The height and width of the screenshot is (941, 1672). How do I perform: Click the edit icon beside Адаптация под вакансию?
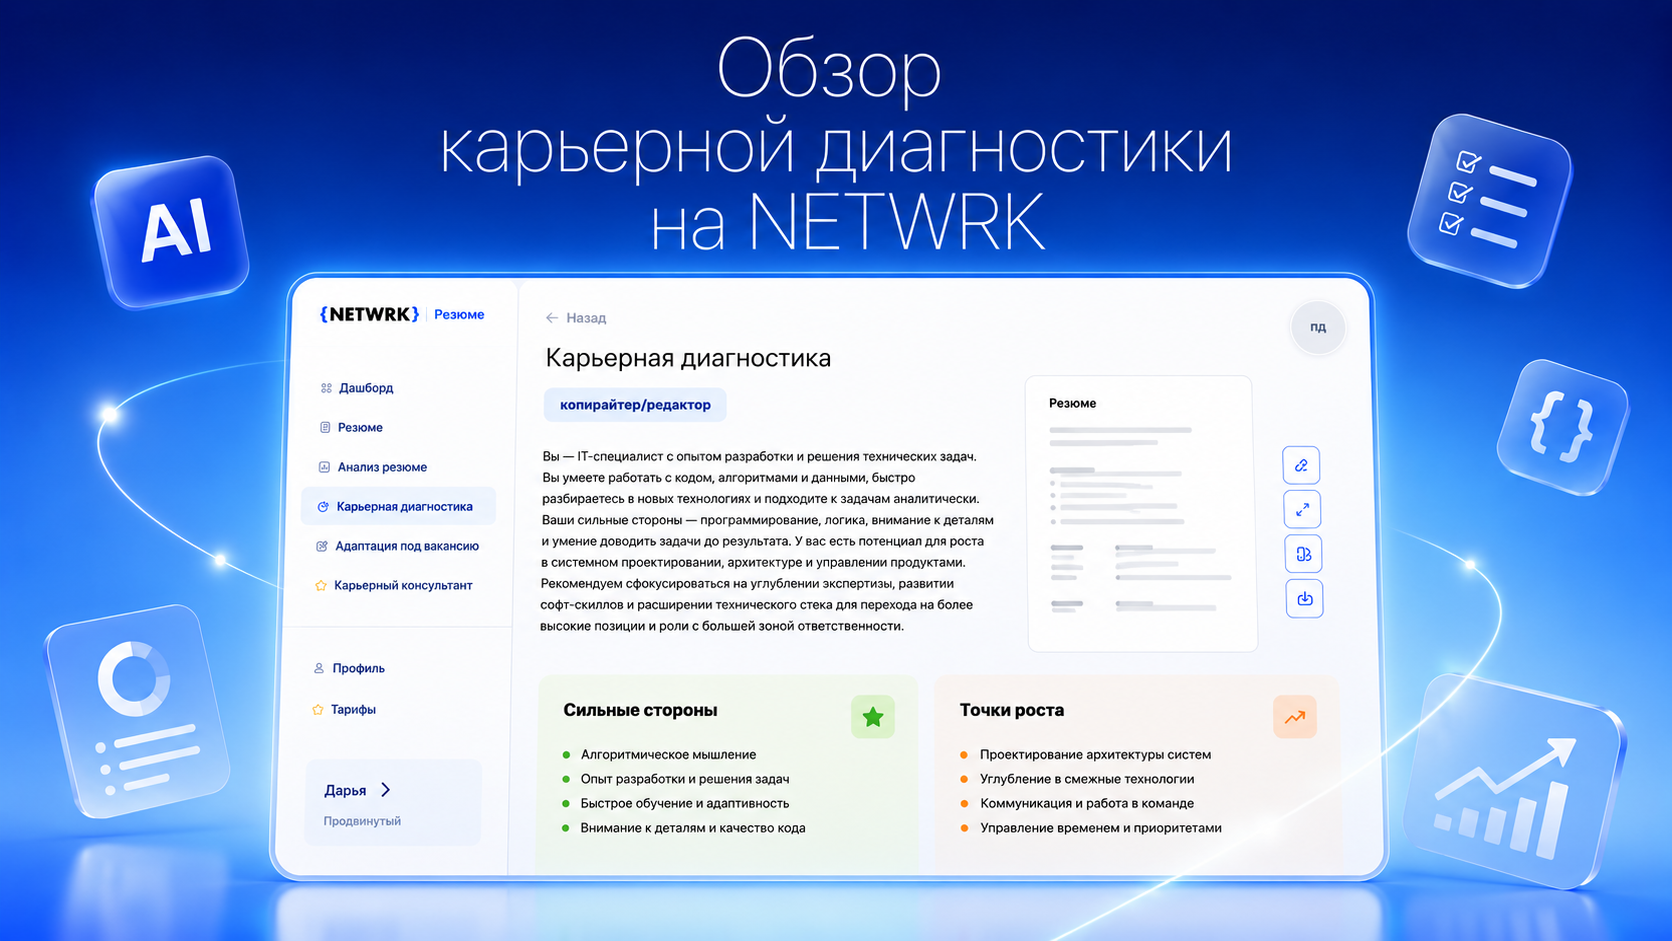tap(322, 546)
